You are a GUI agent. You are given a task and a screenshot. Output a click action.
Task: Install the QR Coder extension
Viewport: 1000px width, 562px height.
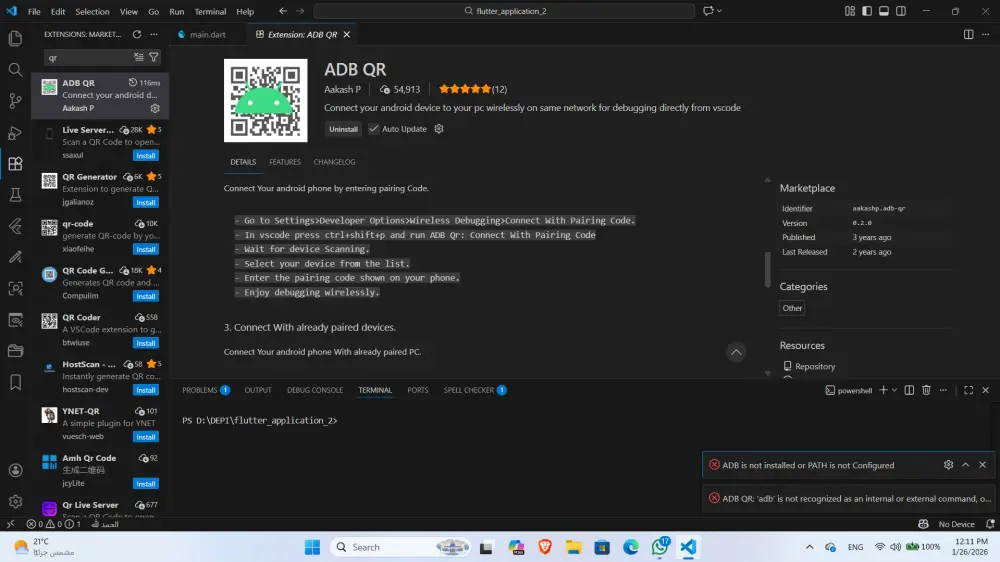[x=146, y=343]
